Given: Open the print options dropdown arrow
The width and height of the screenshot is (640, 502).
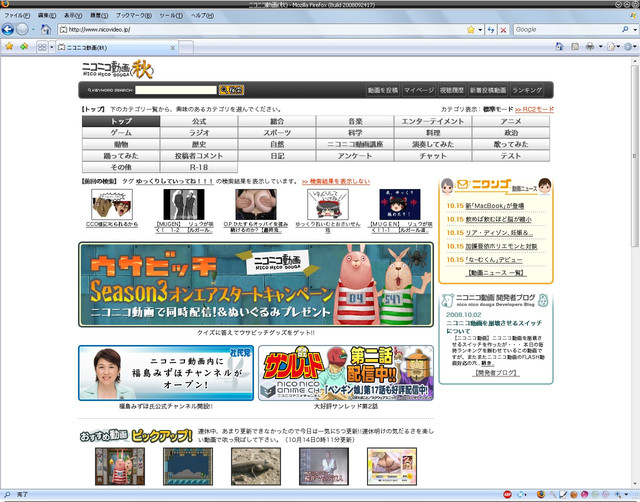Looking at the screenshot, I should click(x=600, y=47).
